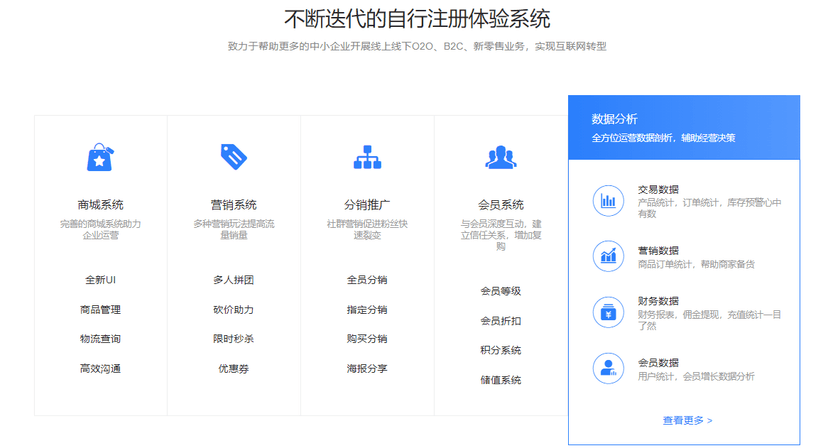Click the price tag icon for 营销系统
828x448 pixels.
233,156
